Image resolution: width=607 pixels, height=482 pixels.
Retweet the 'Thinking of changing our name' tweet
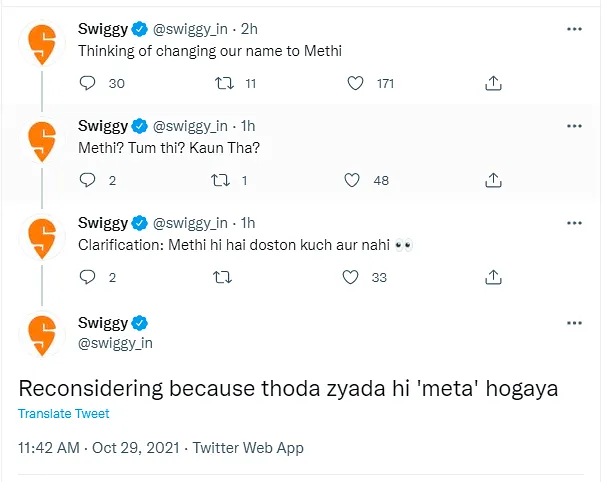coord(225,83)
